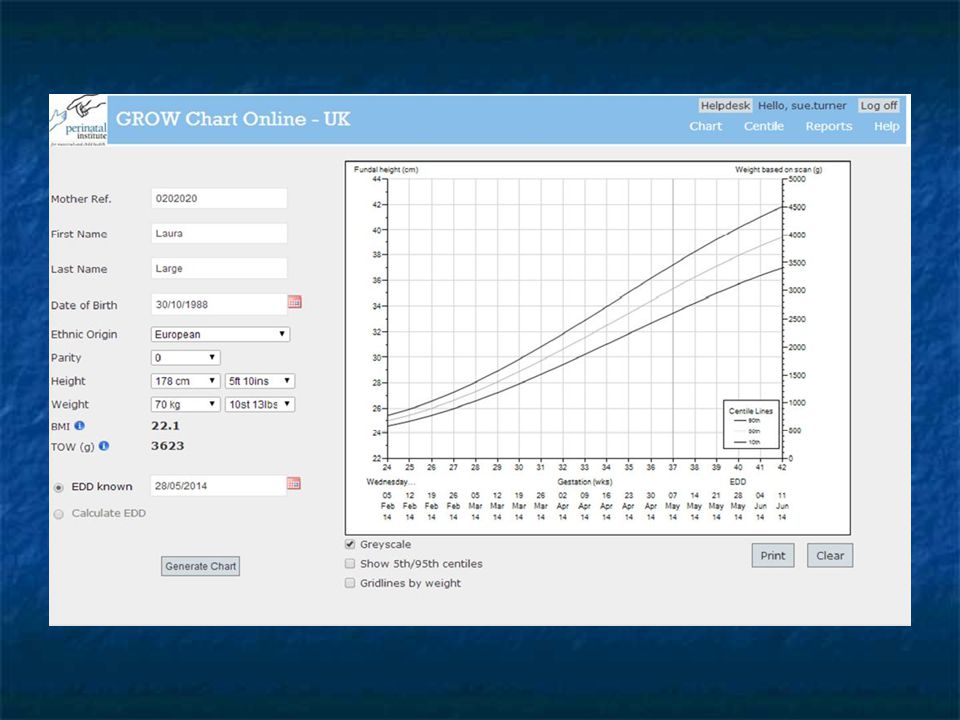Click the Date of Birth field
The width and height of the screenshot is (960, 720).
coord(219,304)
